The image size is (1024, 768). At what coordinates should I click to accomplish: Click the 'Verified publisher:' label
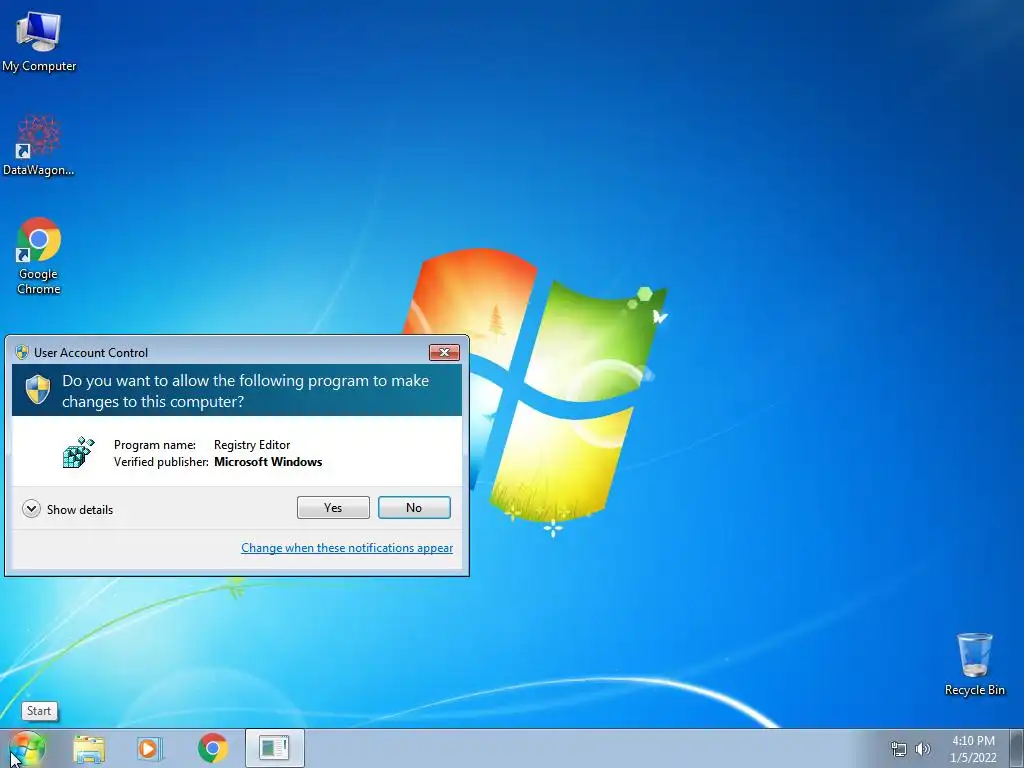coord(161,462)
